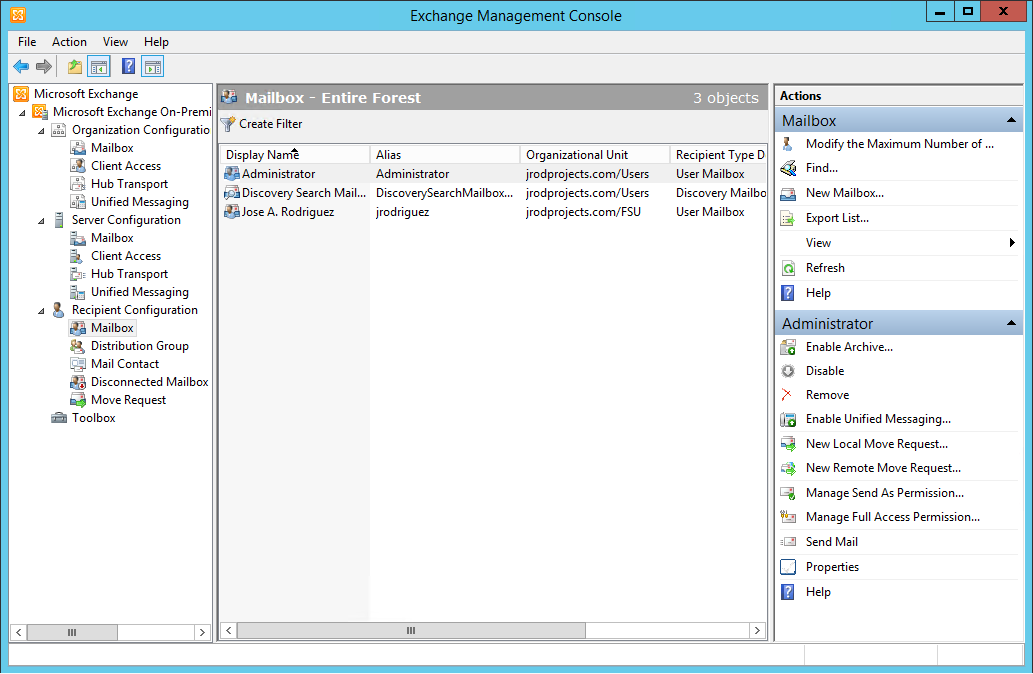
Task: Select the Mail Contact tree node
Action: [125, 364]
